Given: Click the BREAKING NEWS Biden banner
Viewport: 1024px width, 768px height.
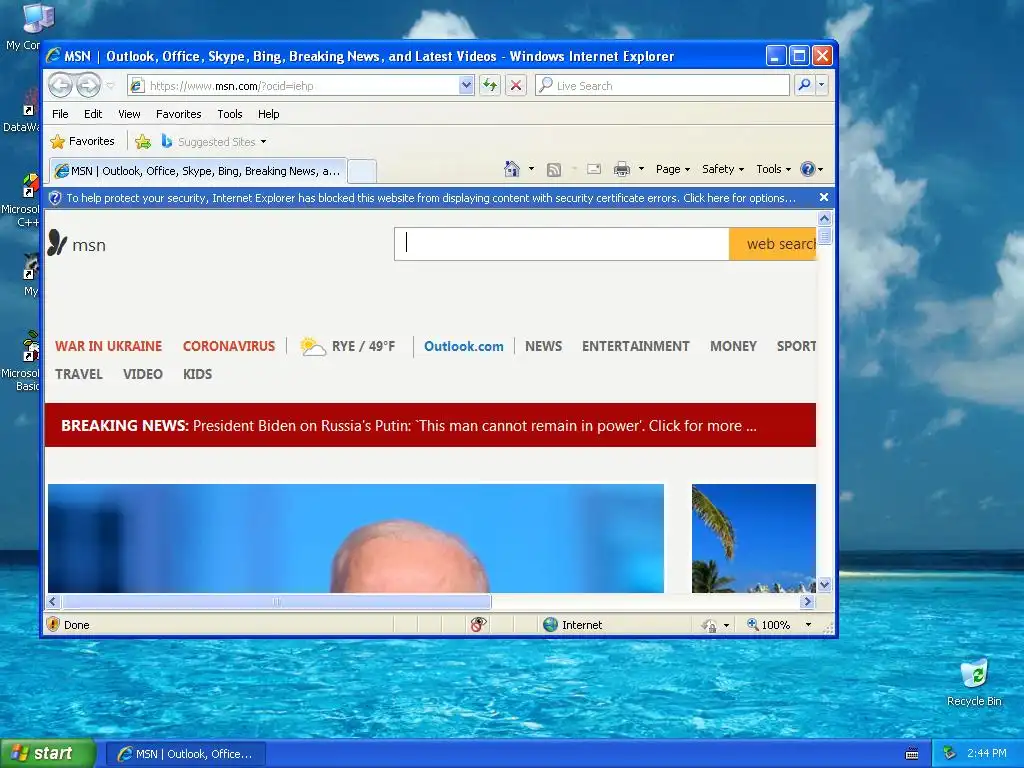Looking at the screenshot, I should 430,425.
